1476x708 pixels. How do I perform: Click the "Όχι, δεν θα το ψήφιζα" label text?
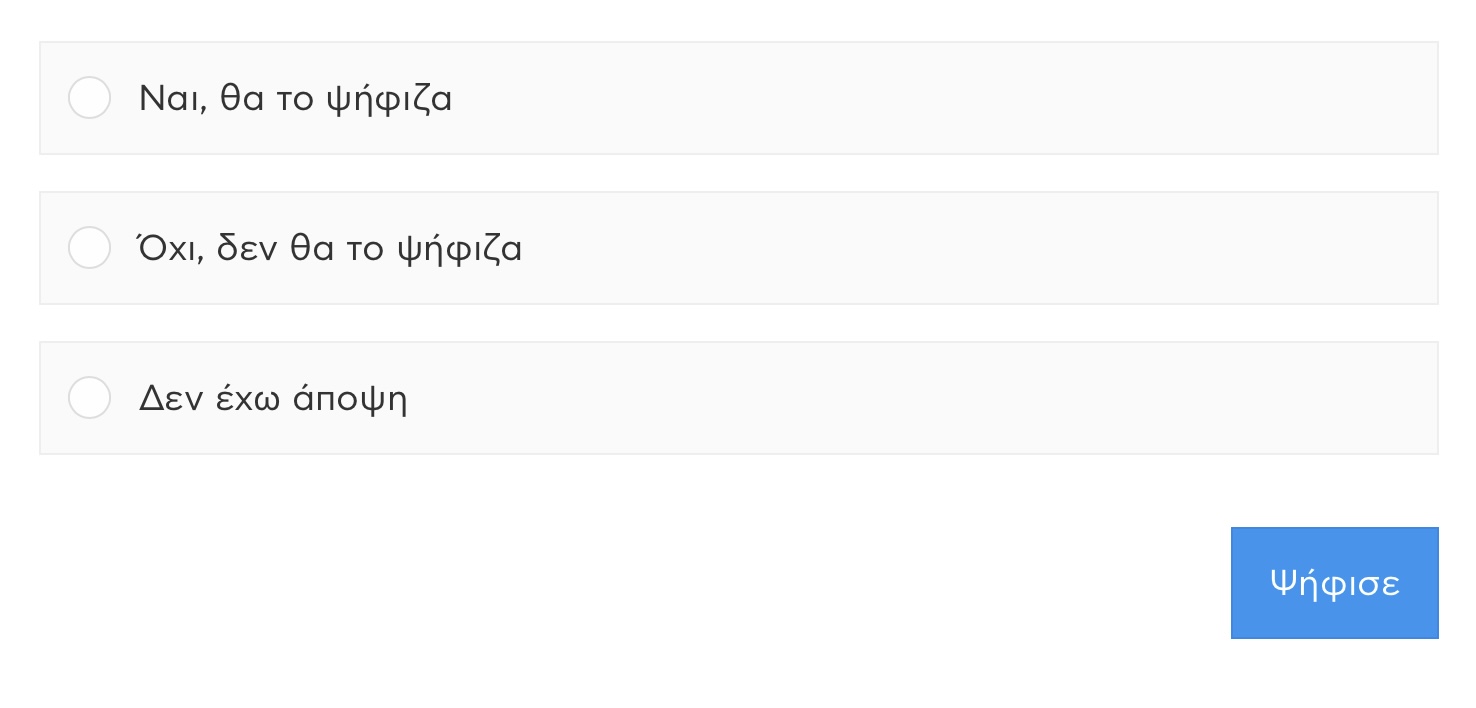[x=330, y=248]
